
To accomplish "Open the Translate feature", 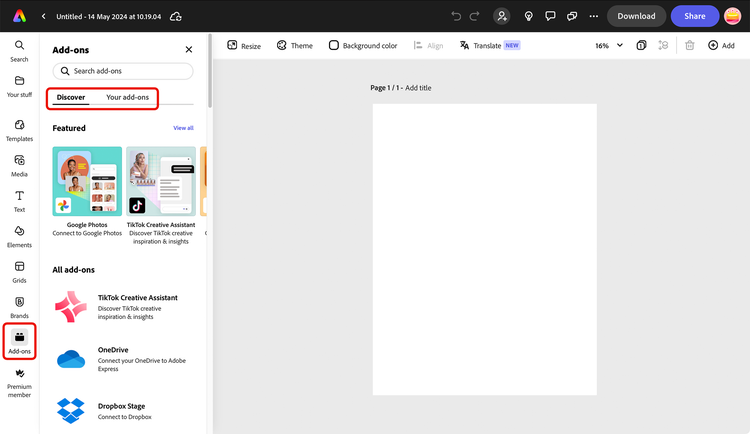I will pos(490,45).
